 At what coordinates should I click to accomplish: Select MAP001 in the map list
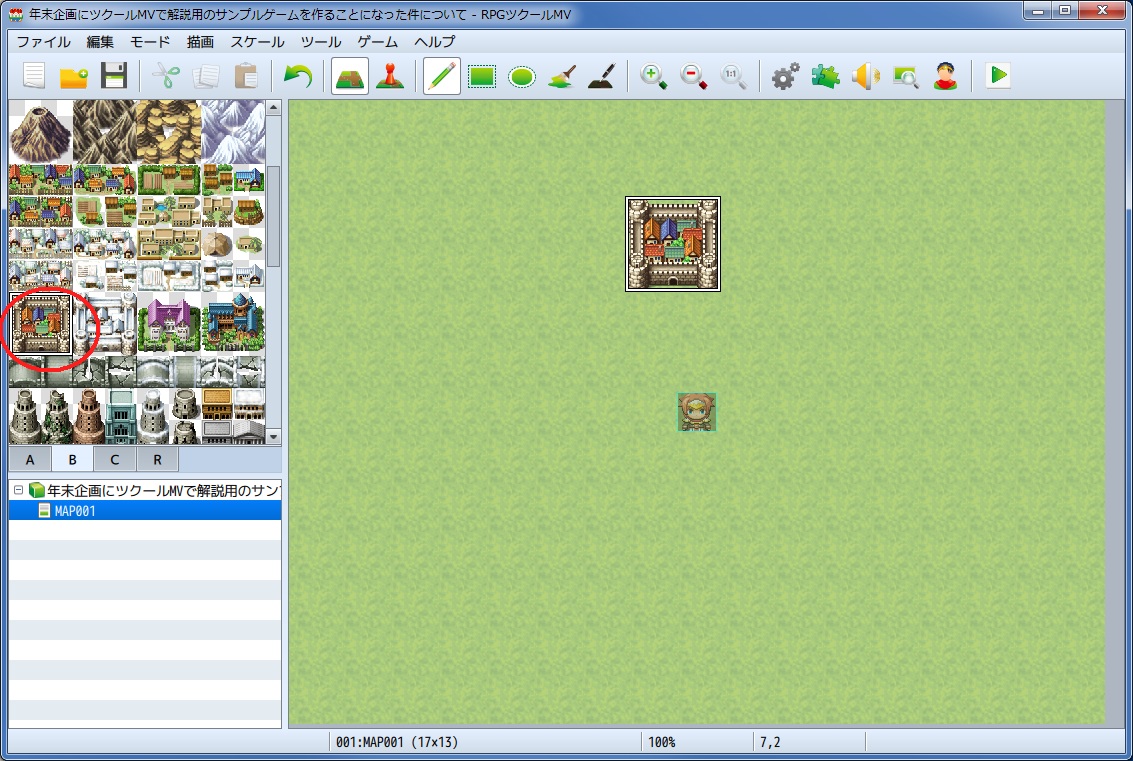(x=75, y=511)
